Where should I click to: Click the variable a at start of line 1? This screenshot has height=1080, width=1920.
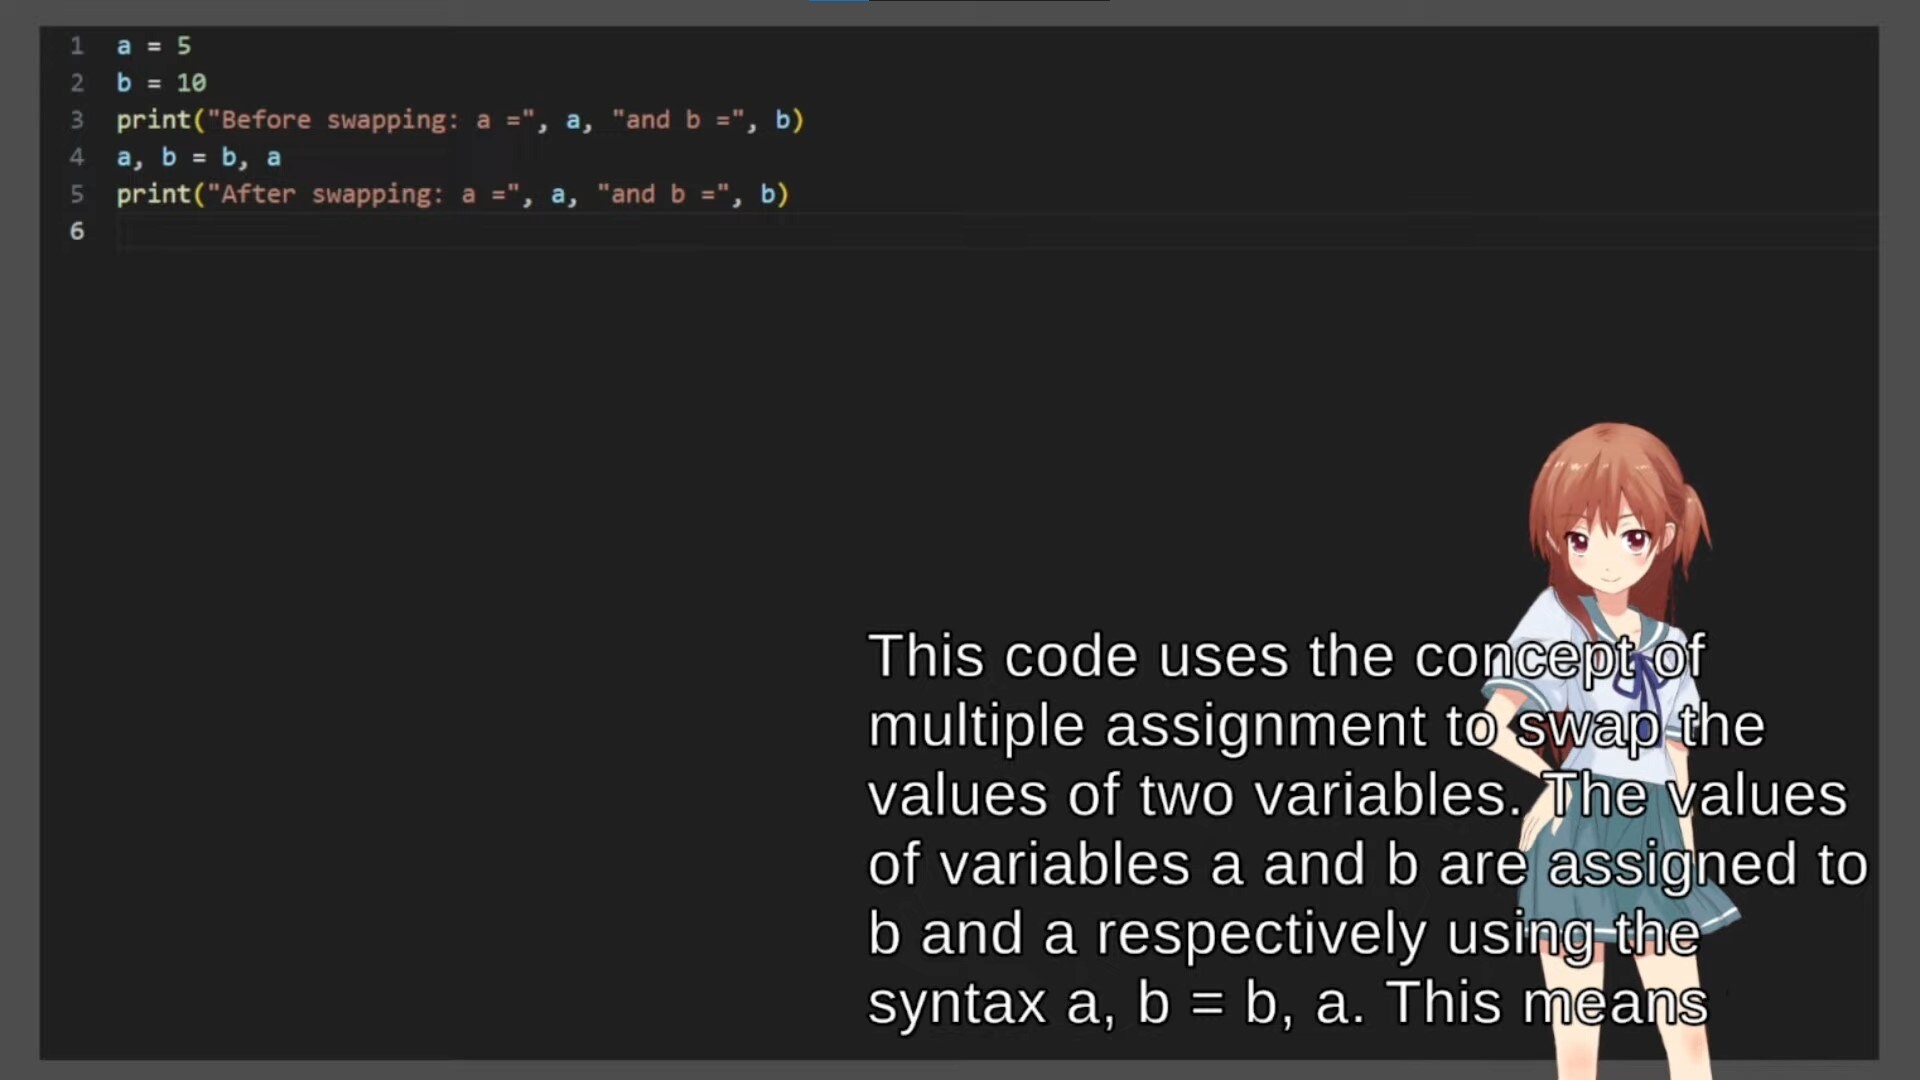coord(124,46)
